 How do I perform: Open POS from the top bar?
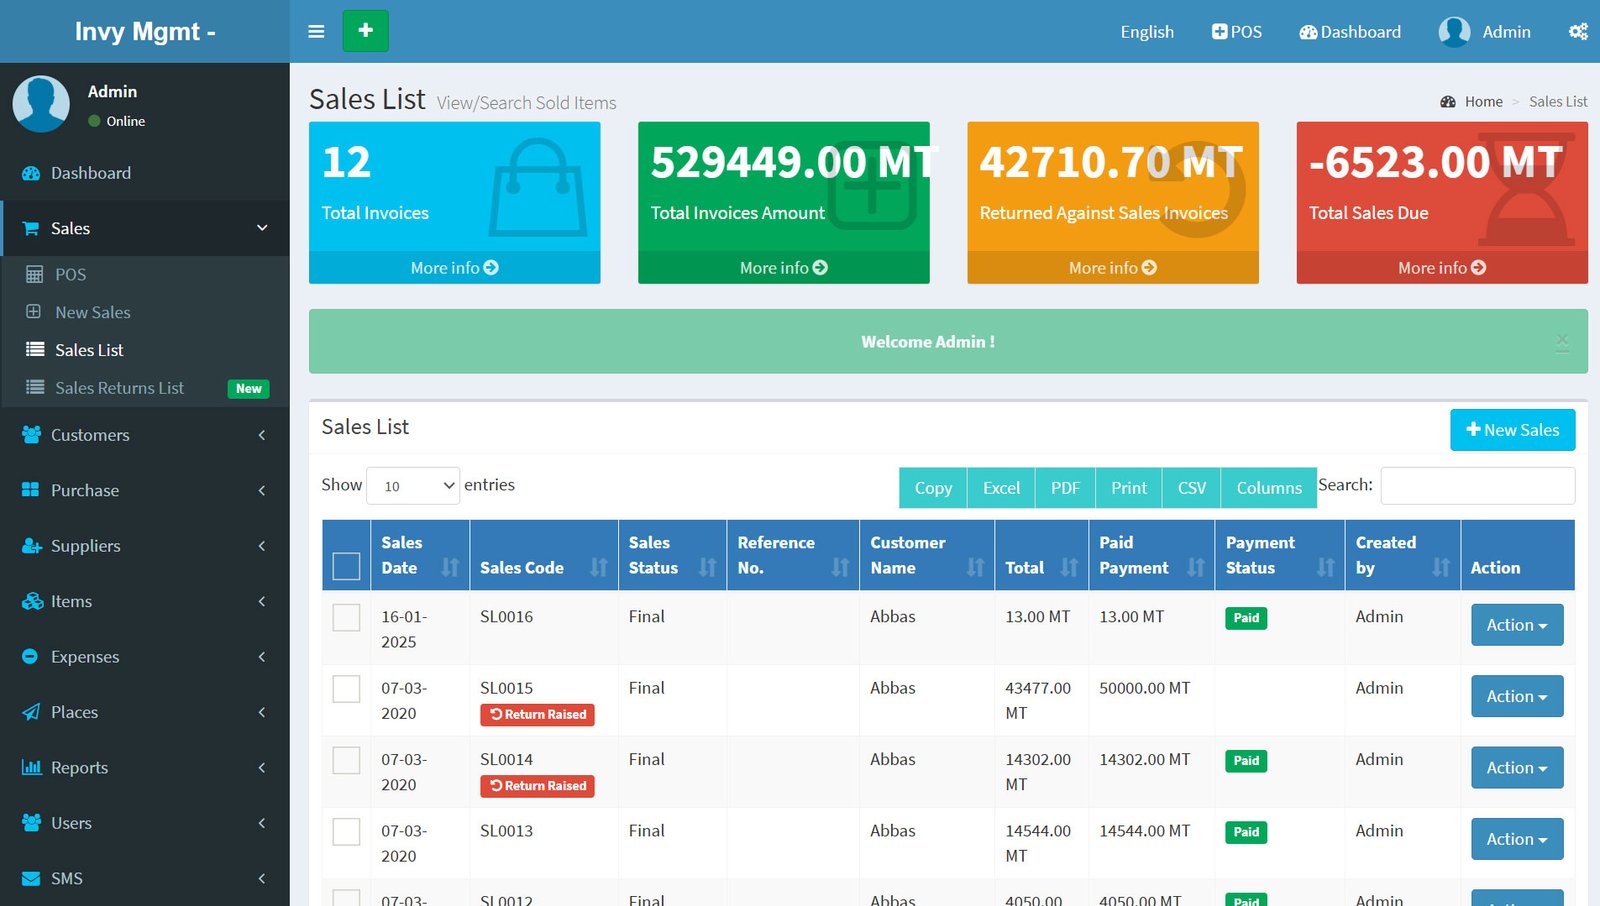point(1237,32)
